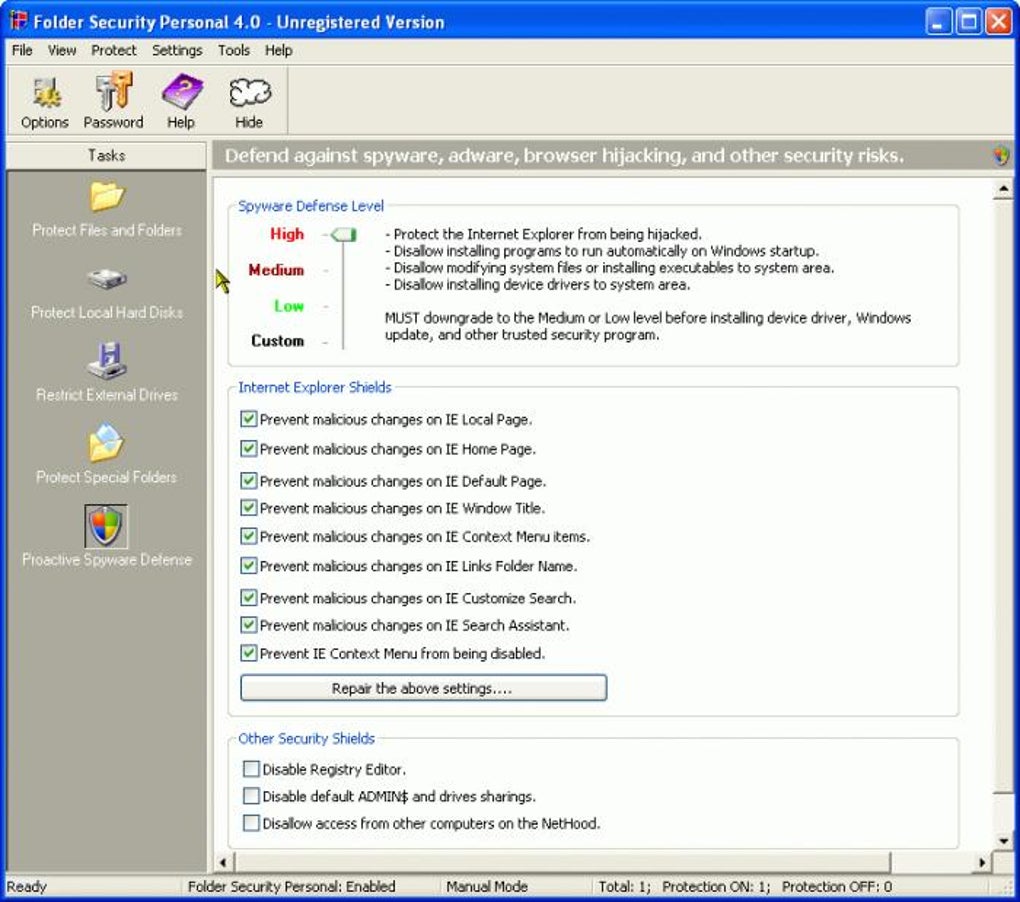1020x902 pixels.
Task: Open the Settings menu
Action: 177,50
